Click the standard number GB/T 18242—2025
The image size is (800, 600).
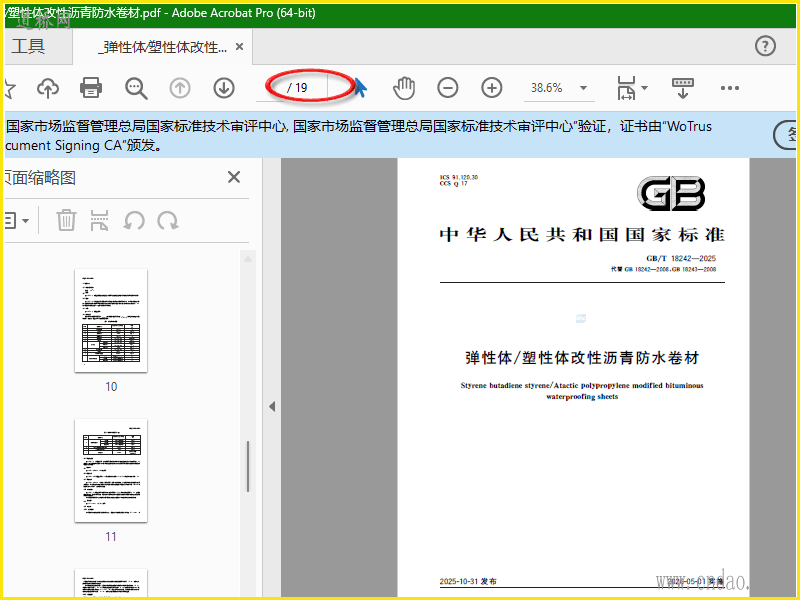681,259
